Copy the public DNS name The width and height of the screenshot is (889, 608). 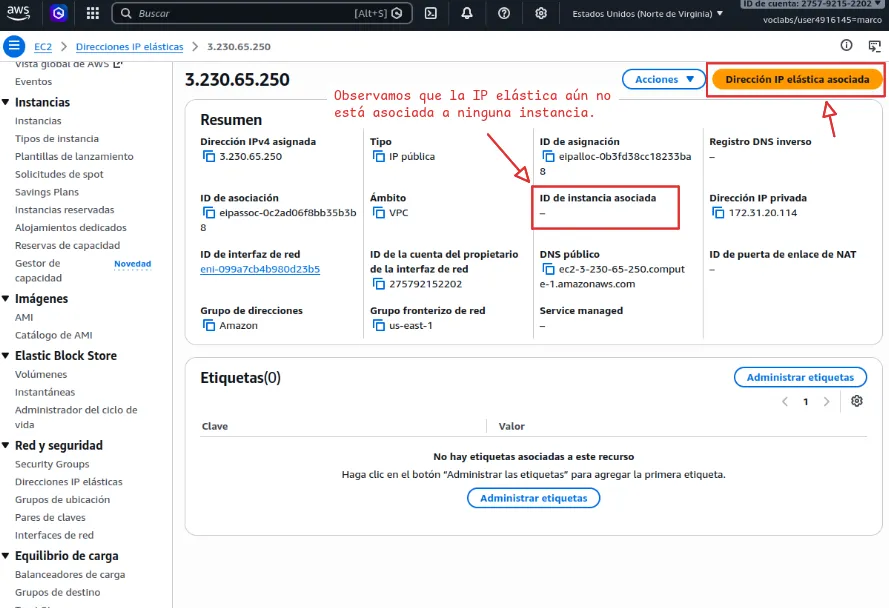pos(548,269)
